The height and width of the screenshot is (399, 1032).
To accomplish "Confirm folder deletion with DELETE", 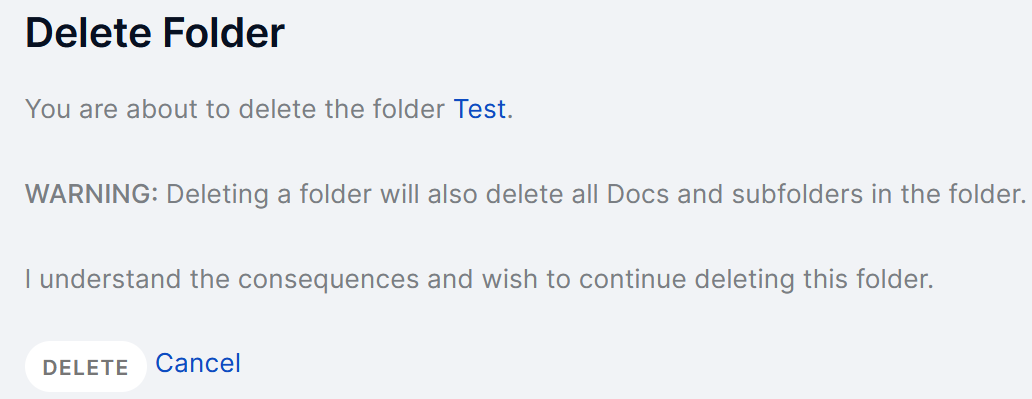I will [86, 367].
